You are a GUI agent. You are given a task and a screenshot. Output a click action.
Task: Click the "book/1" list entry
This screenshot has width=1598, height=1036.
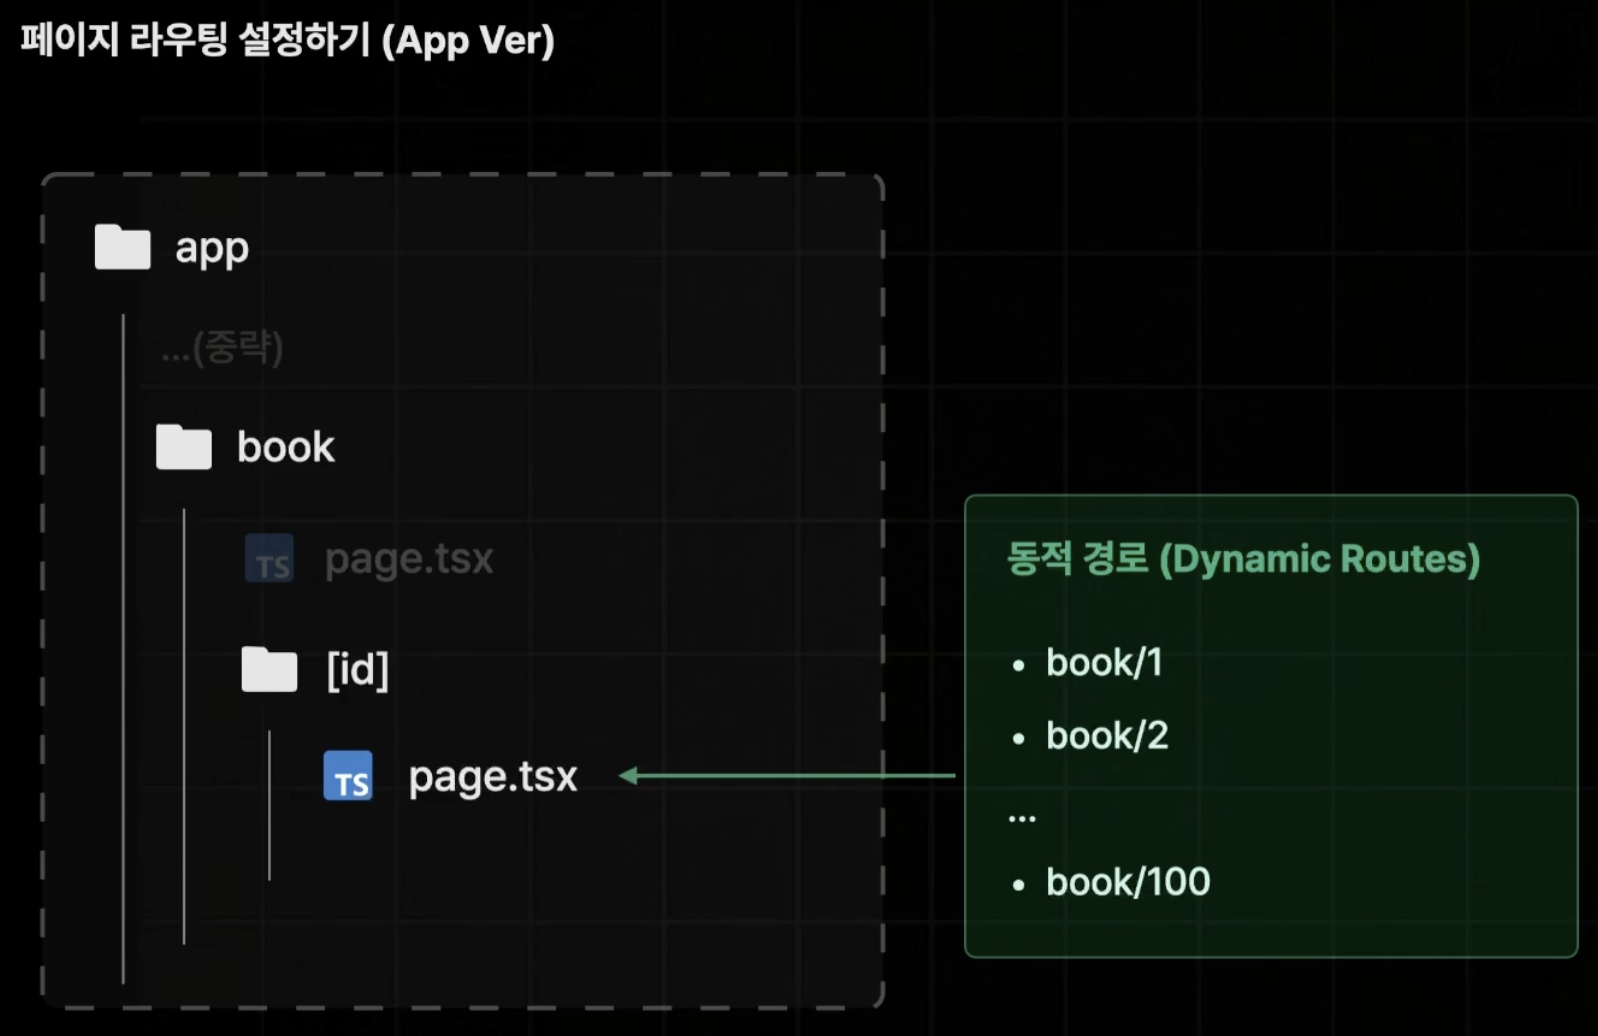pos(1104,662)
